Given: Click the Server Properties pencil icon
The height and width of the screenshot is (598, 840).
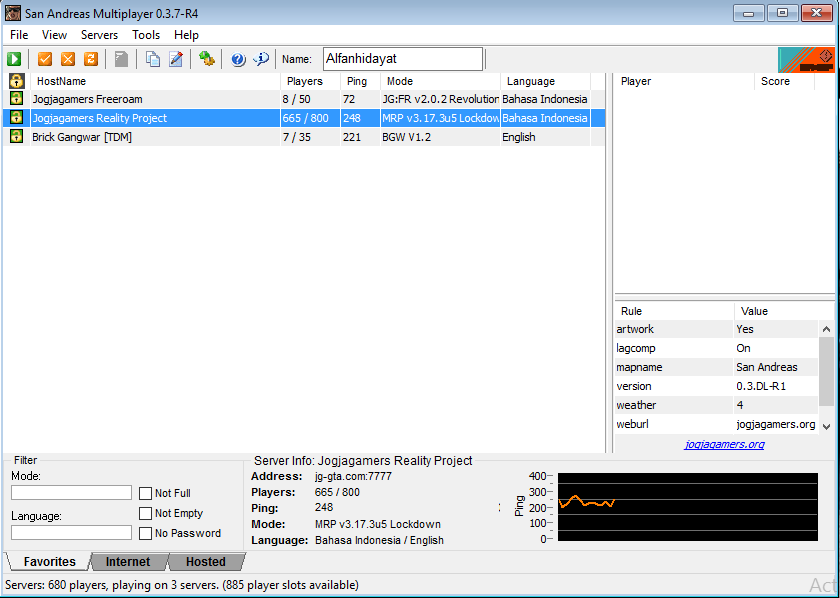Looking at the screenshot, I should (x=176, y=59).
